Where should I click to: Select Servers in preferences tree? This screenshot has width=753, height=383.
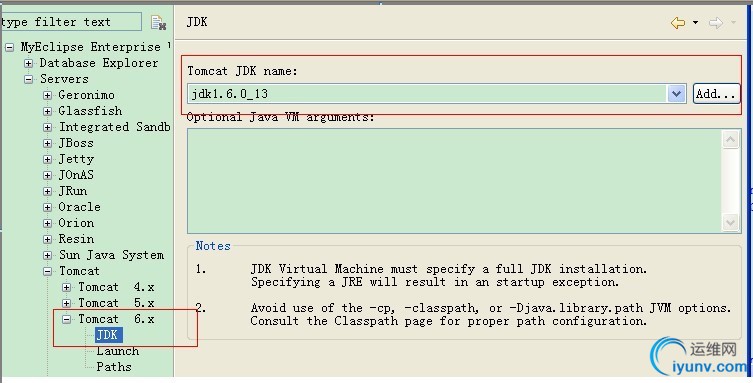[x=64, y=79]
